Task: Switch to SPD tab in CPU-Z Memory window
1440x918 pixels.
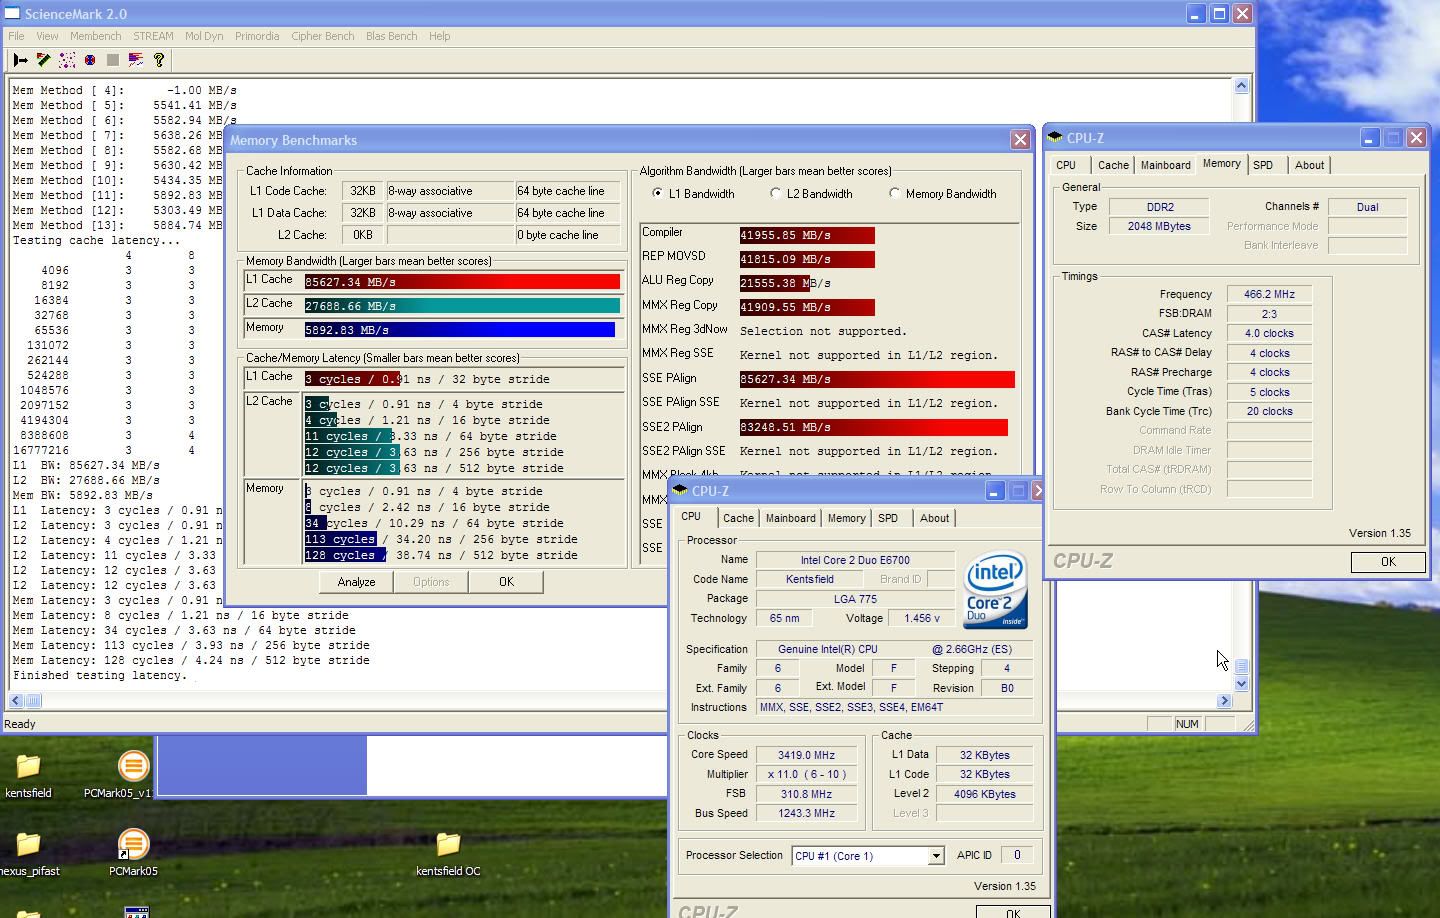Action: point(1263,165)
